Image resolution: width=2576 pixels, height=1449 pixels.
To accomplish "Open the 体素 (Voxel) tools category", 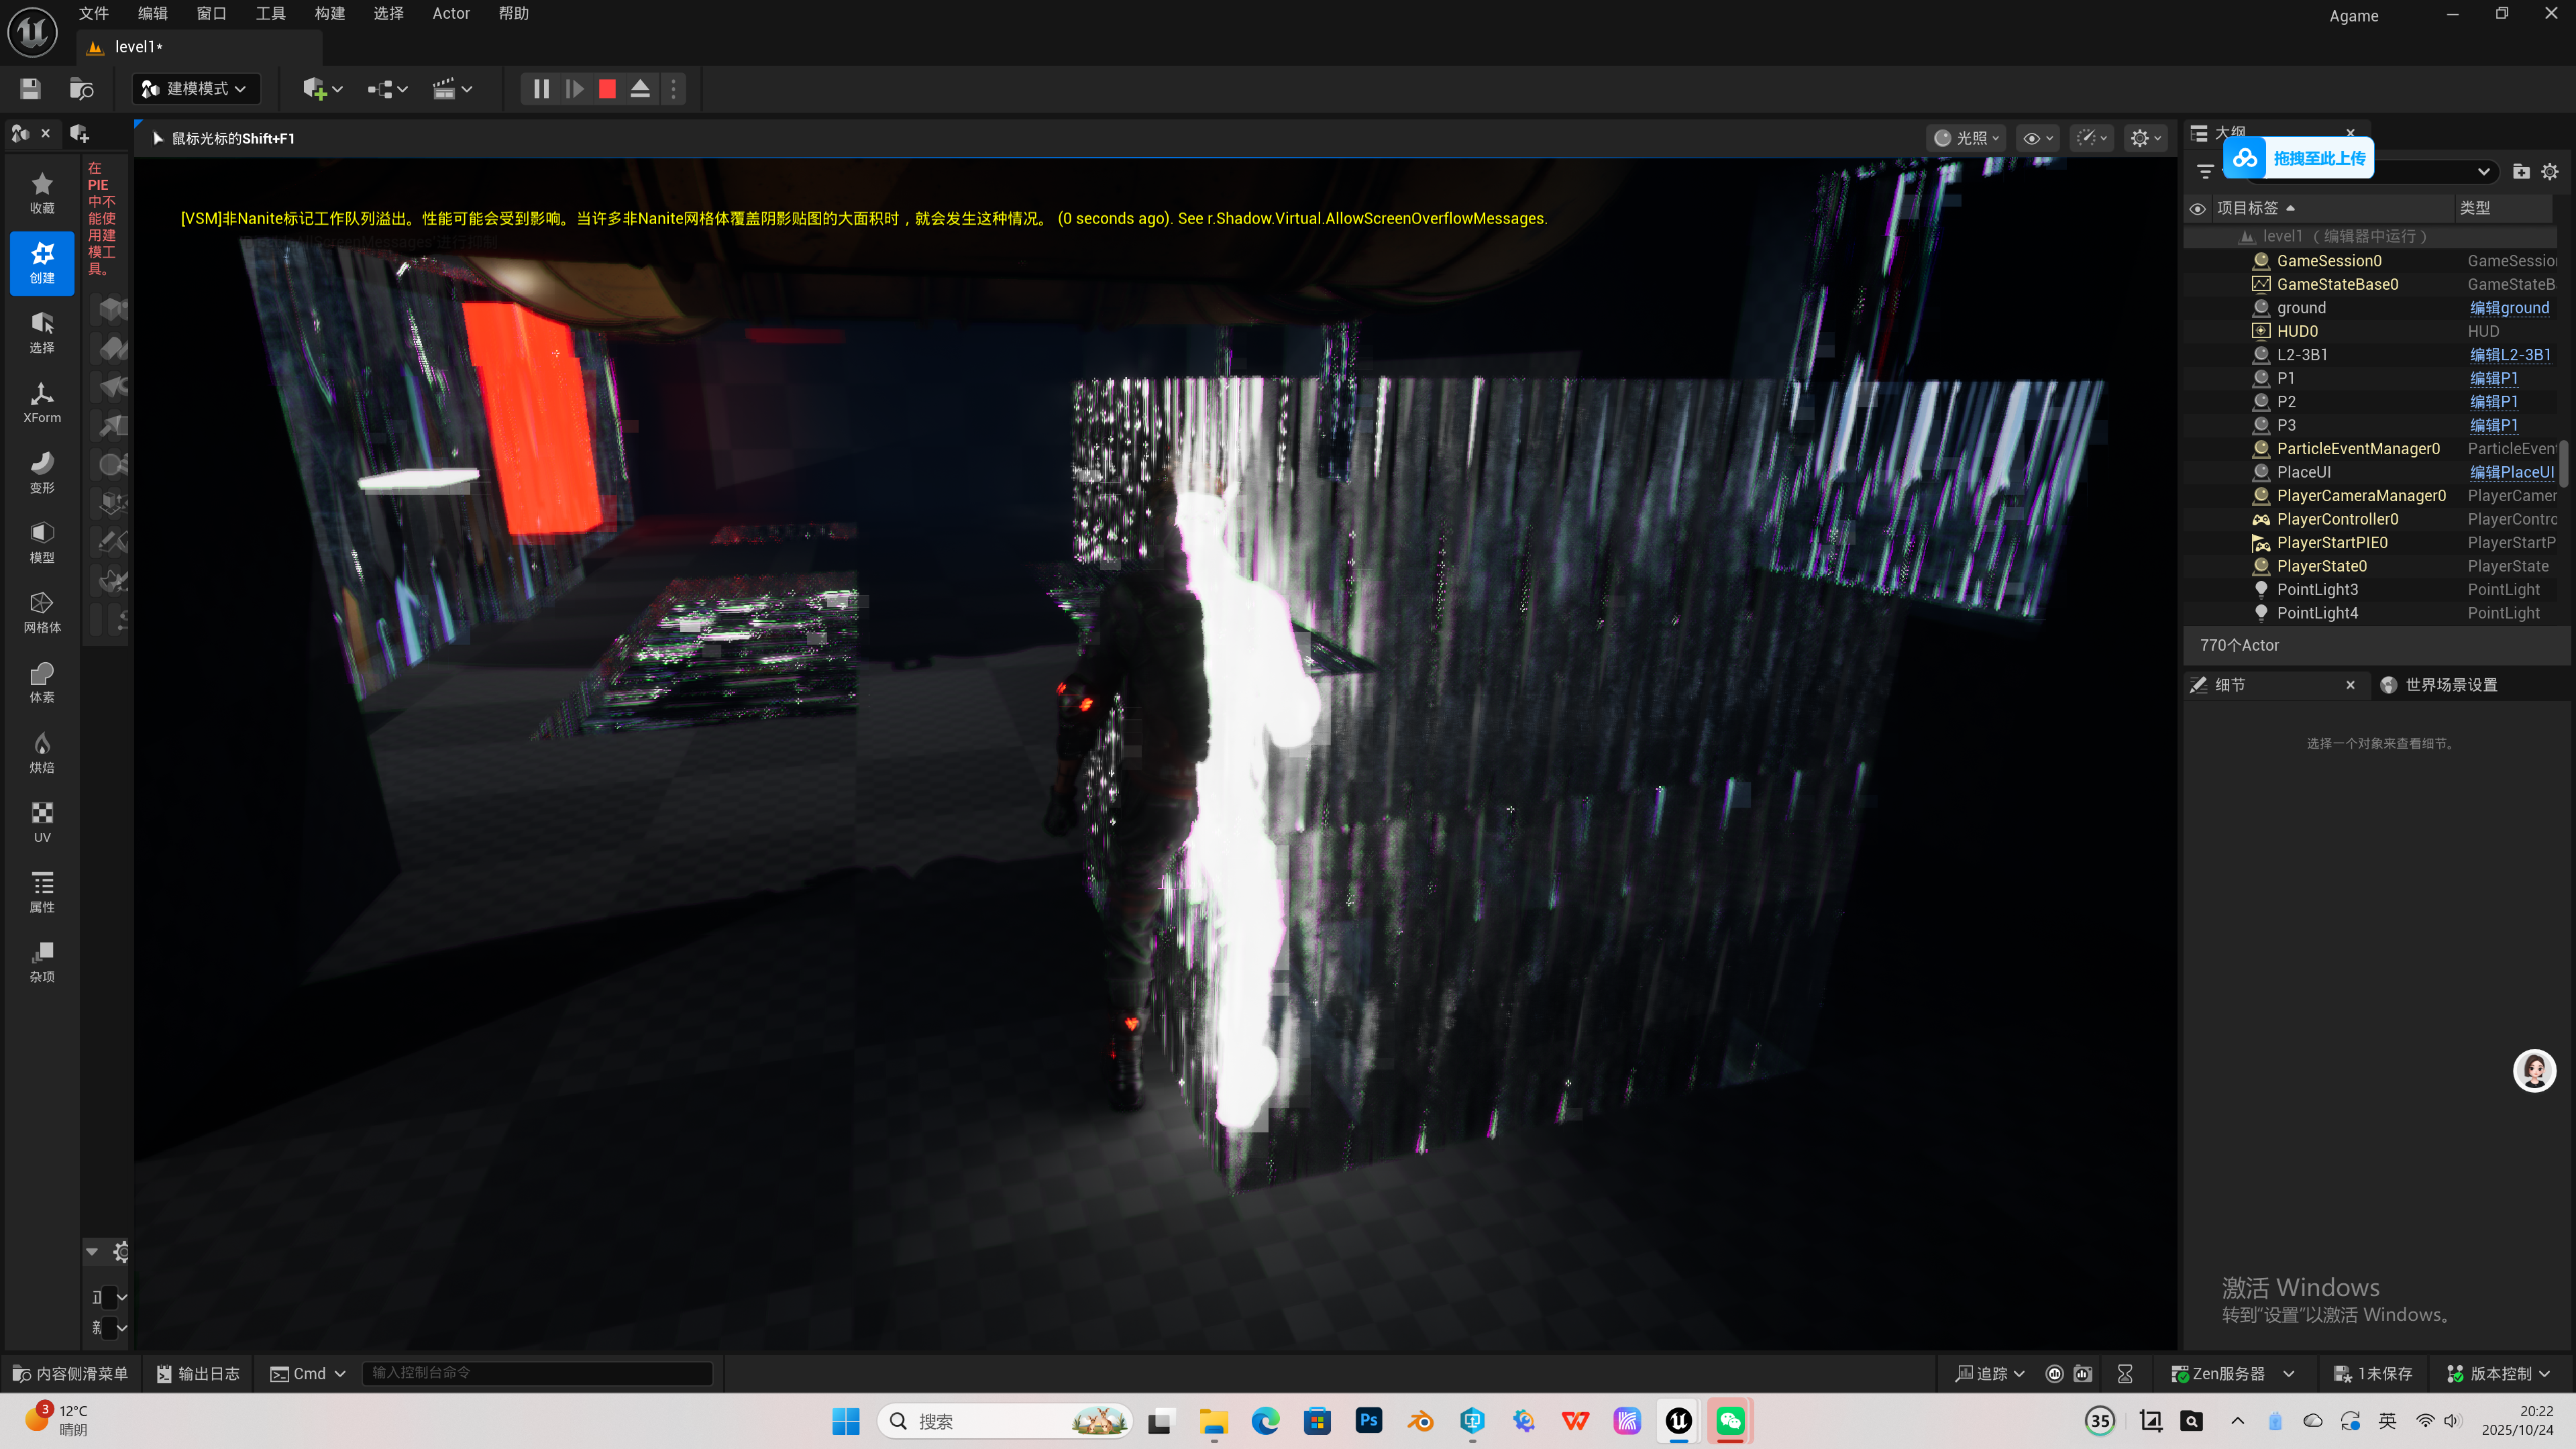I will click(x=42, y=682).
